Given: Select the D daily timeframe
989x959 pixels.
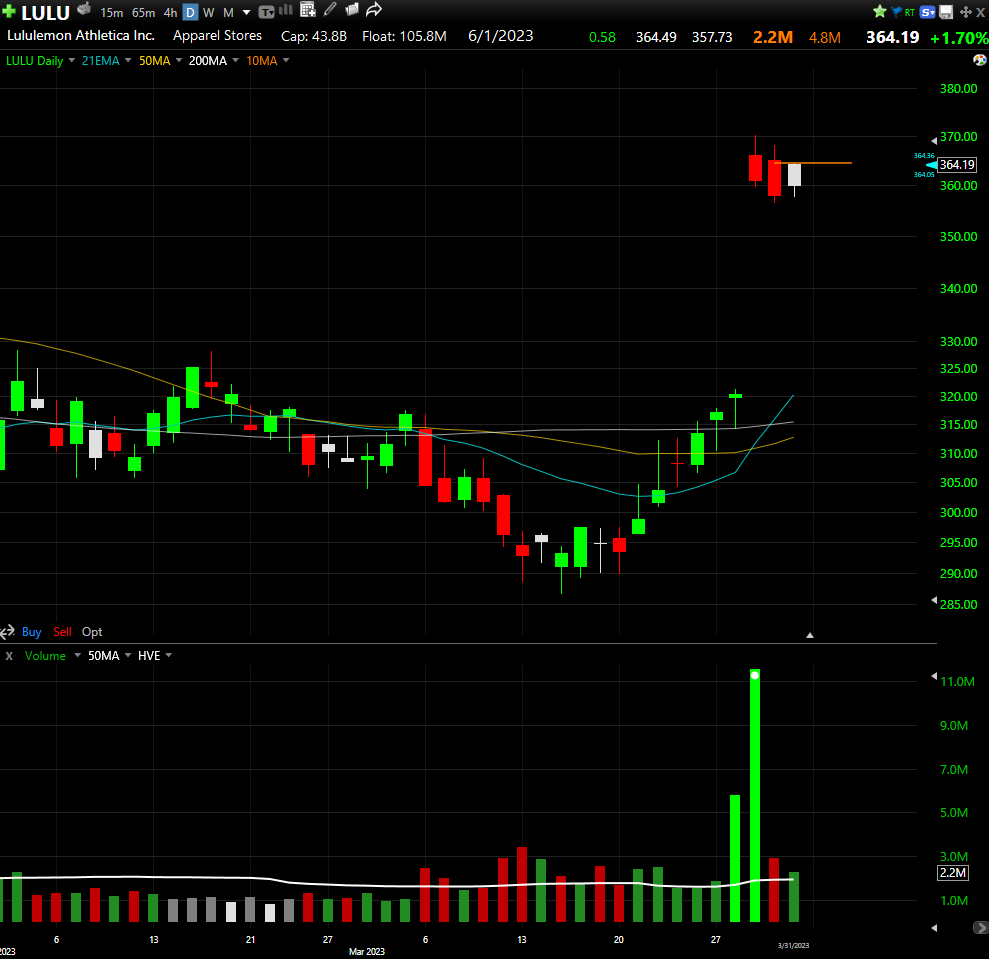Looking at the screenshot, I should pyautogui.click(x=190, y=13).
